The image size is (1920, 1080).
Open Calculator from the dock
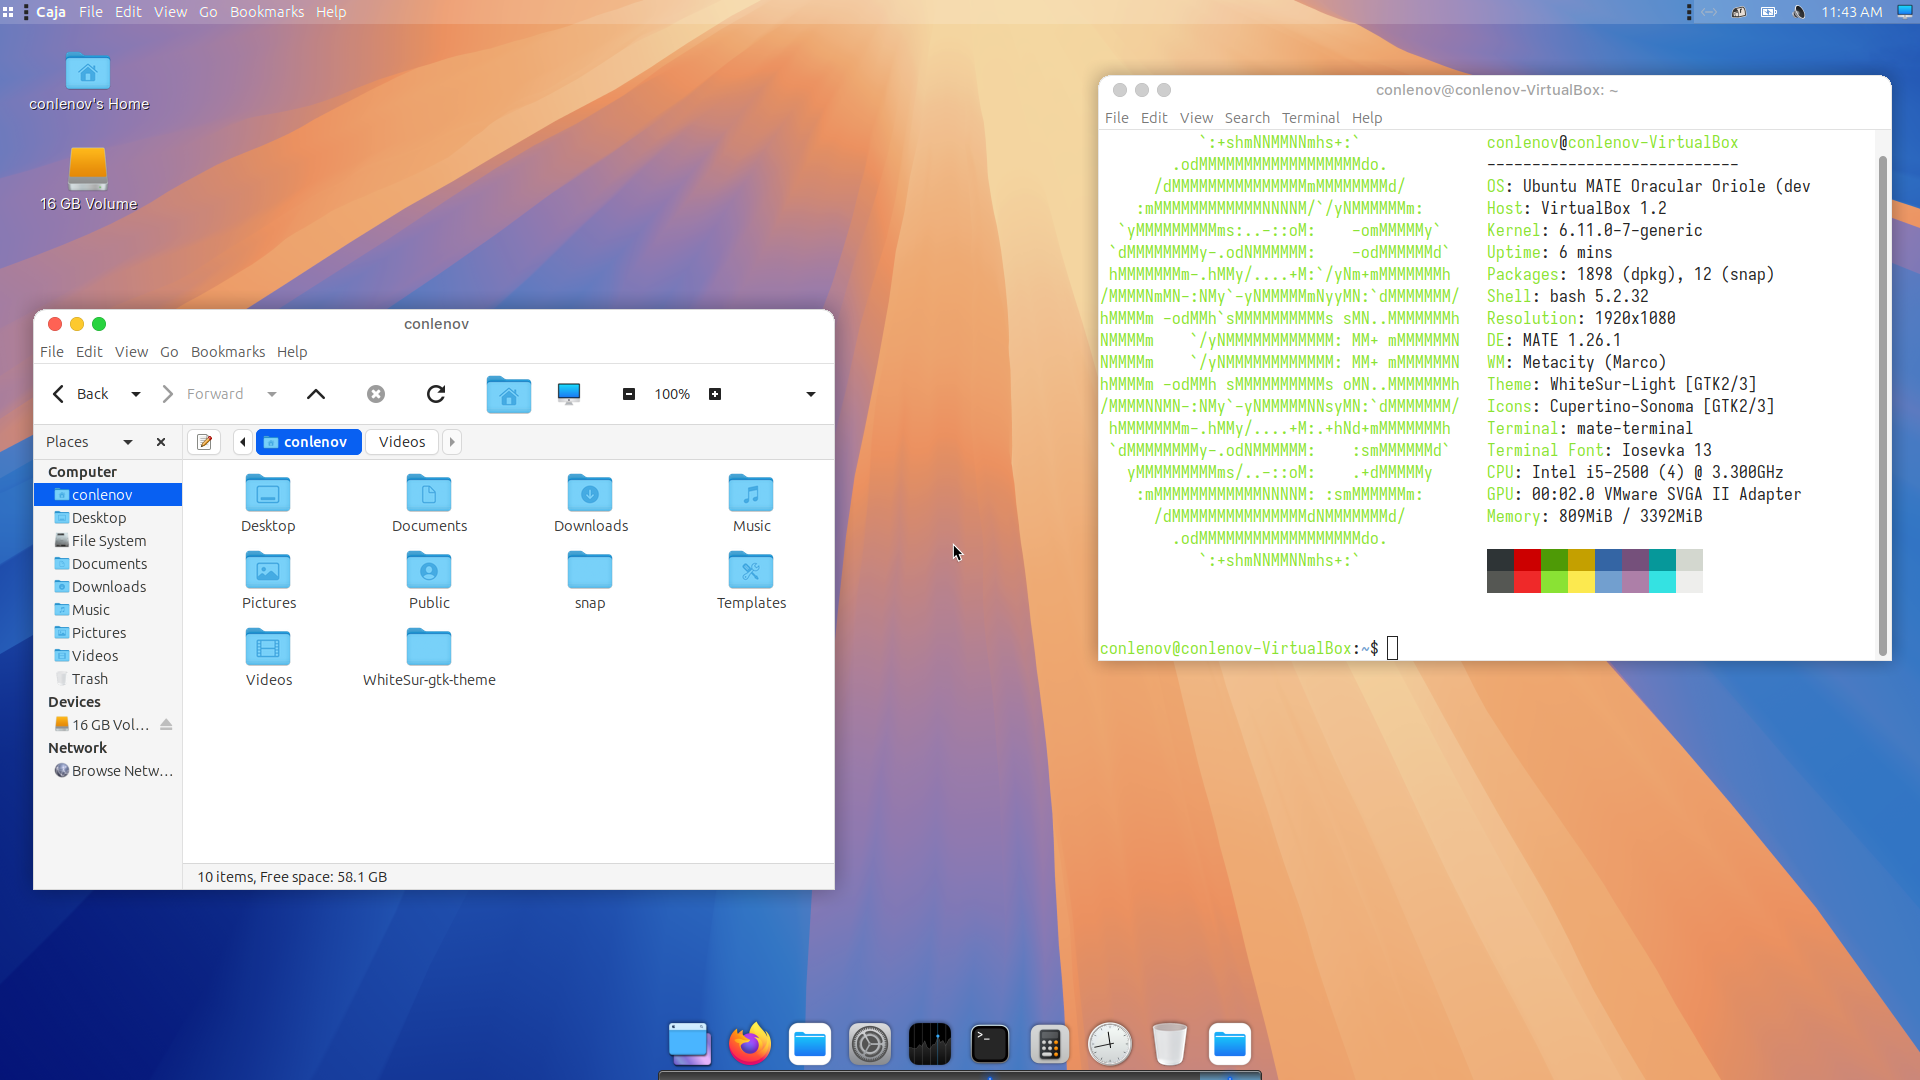pos(1050,1044)
